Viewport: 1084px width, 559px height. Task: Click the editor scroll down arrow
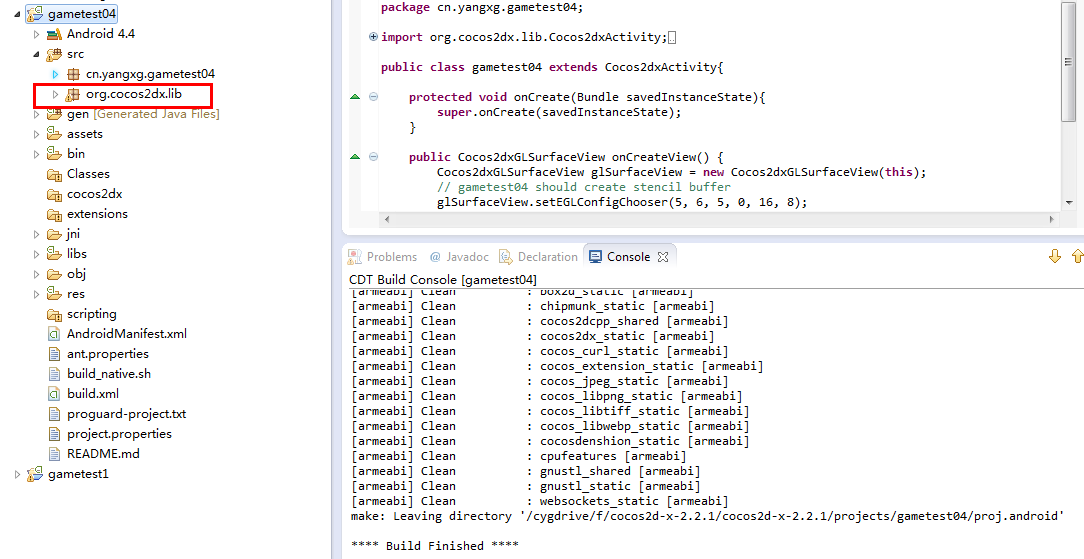click(x=1069, y=203)
